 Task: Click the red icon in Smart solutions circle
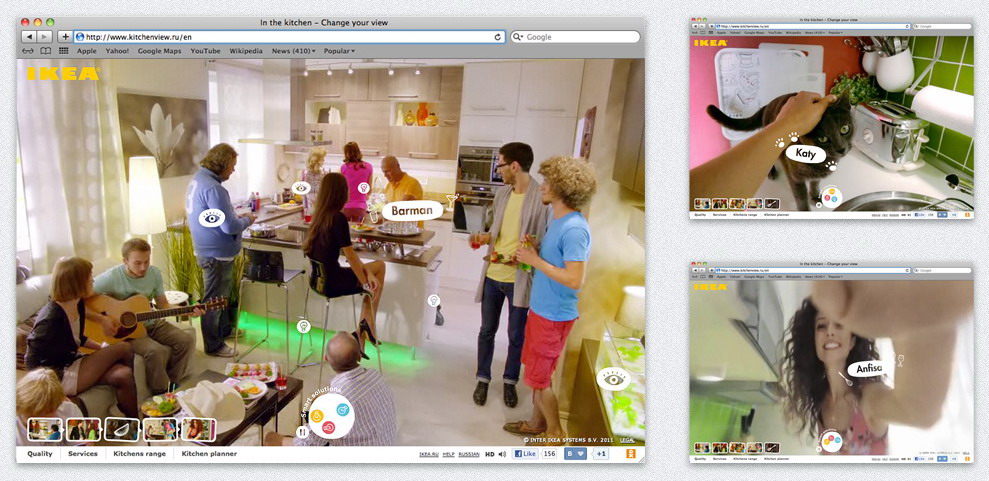(x=327, y=429)
